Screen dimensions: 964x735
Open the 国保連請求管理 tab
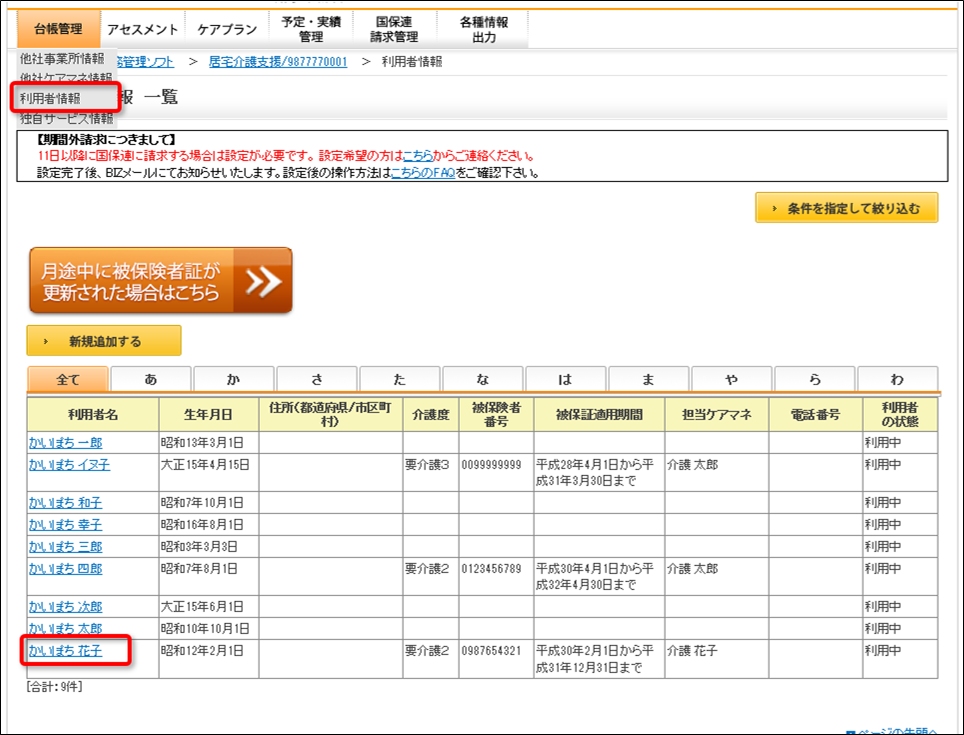point(394,29)
